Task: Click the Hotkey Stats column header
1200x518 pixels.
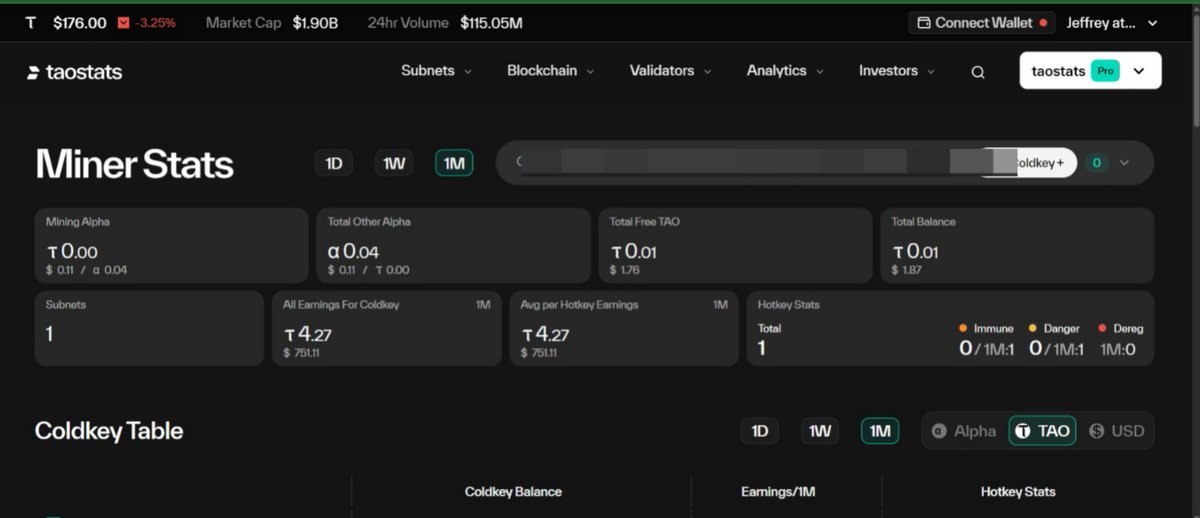Action: click(1017, 491)
